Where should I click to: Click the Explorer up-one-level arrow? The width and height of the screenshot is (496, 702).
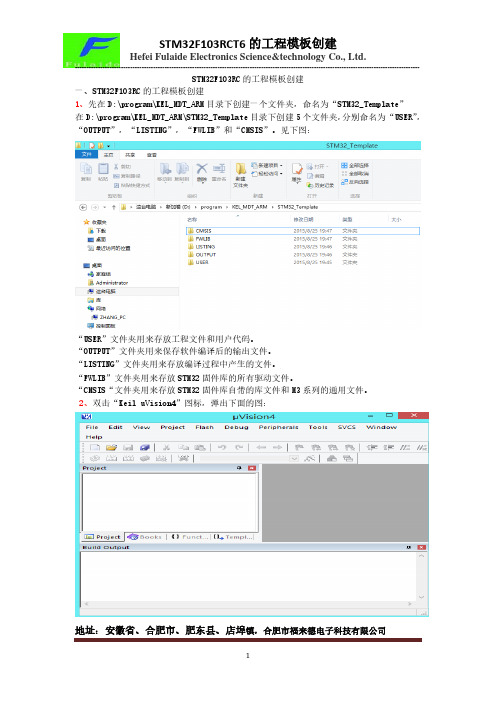[x=114, y=207]
